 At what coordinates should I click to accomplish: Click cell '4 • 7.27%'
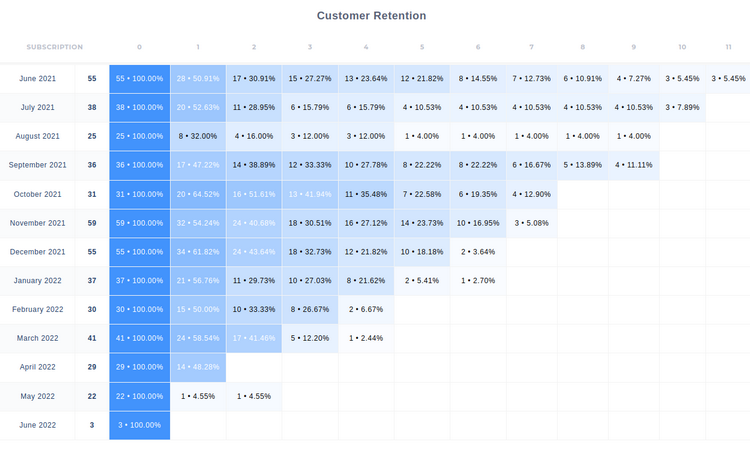point(634,78)
